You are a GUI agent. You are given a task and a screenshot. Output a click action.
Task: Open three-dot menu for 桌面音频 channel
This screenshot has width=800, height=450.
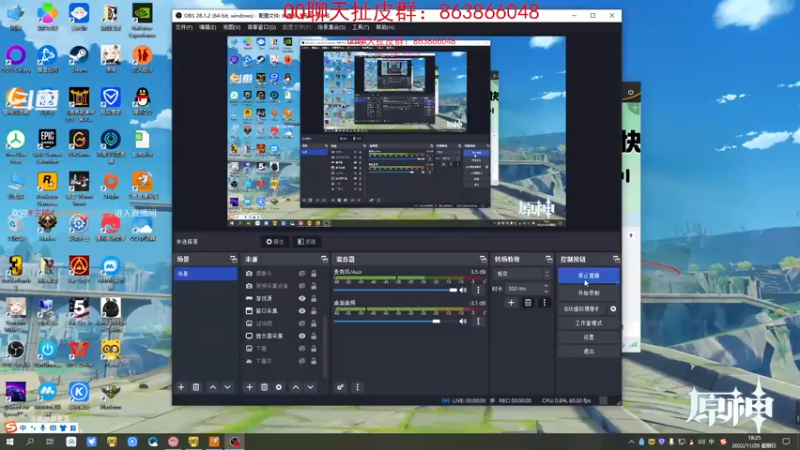(478, 321)
